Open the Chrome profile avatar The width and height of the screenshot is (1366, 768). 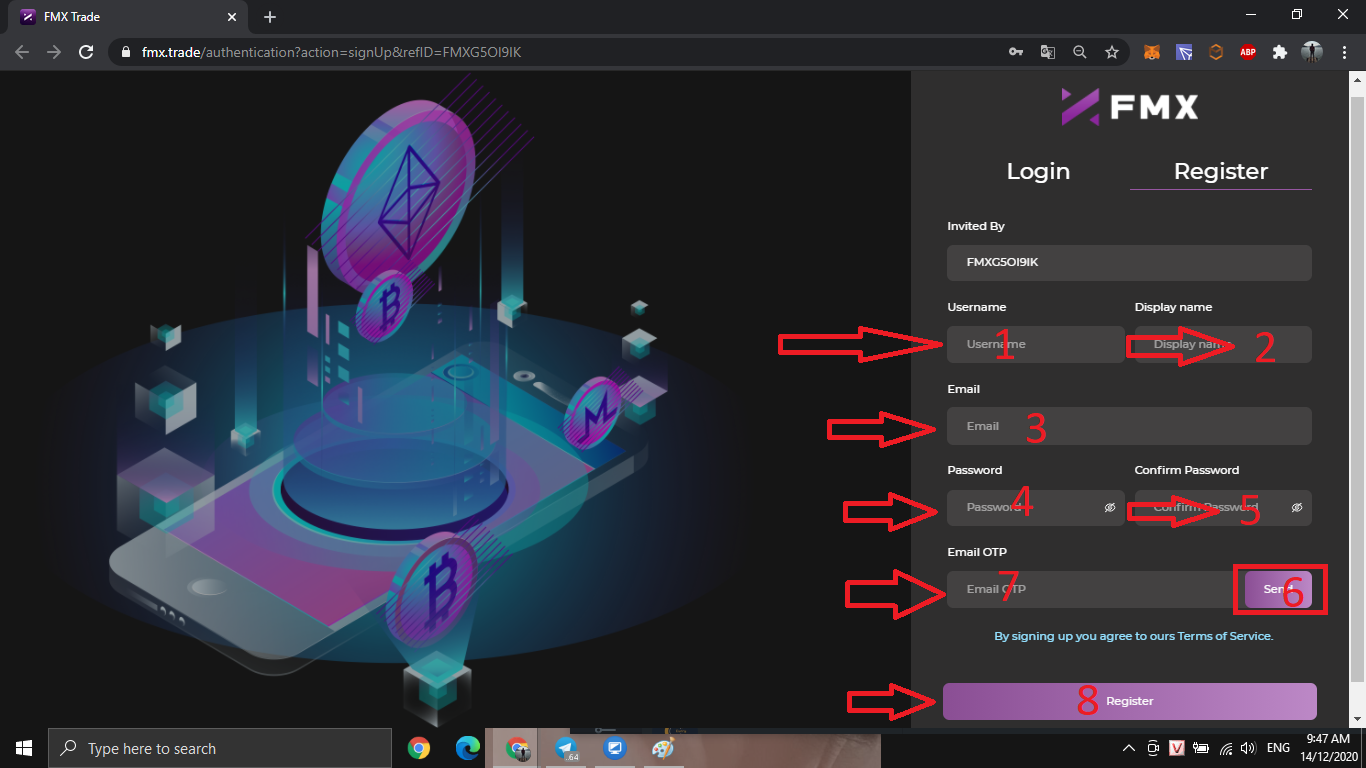pyautogui.click(x=1312, y=52)
